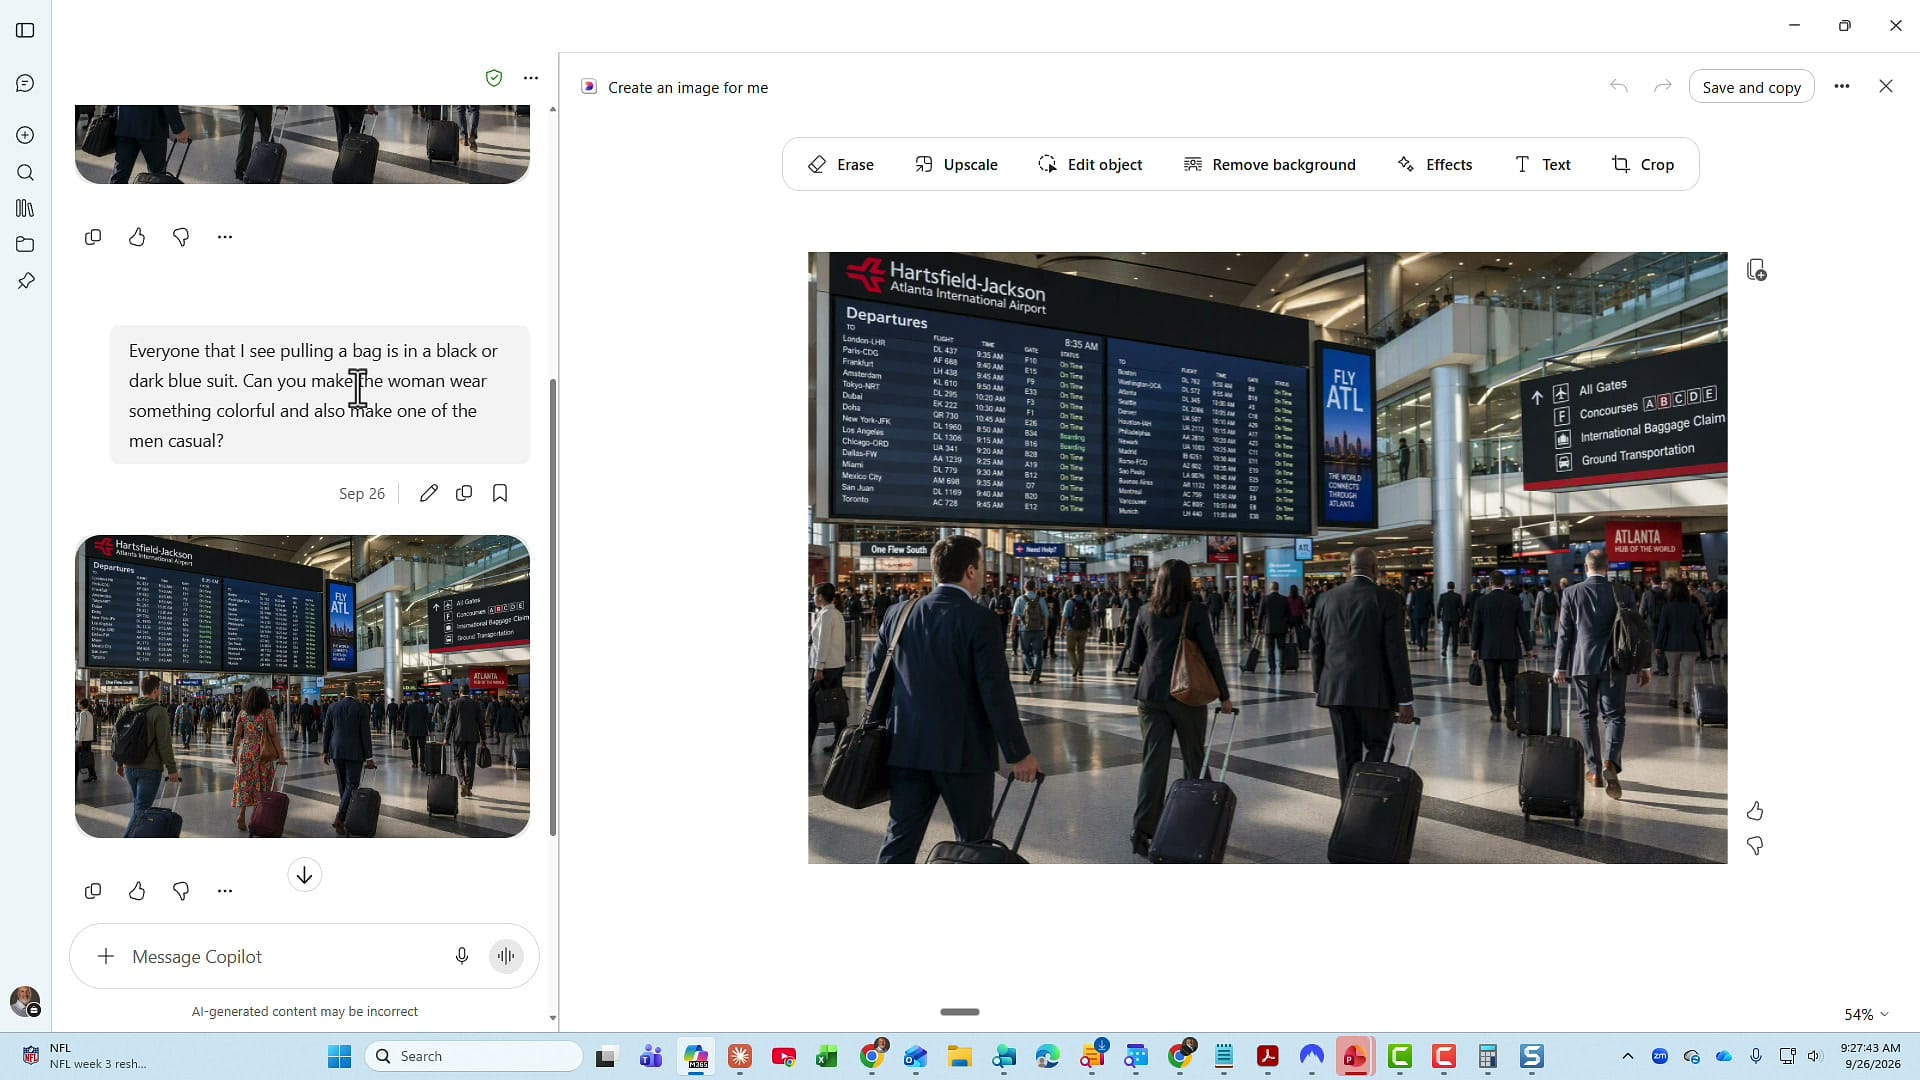Thumbs up the bottom chat response
The width and height of the screenshot is (1920, 1080).
pos(137,891)
